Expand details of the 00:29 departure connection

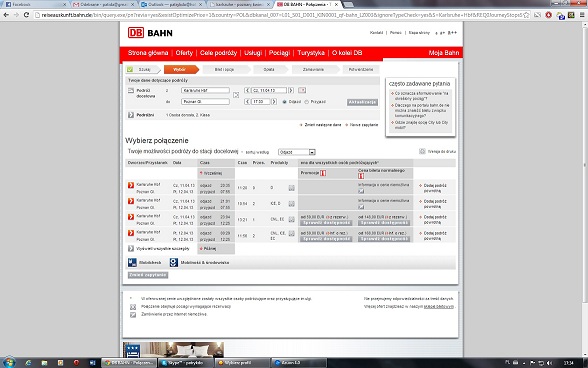[x=131, y=233]
